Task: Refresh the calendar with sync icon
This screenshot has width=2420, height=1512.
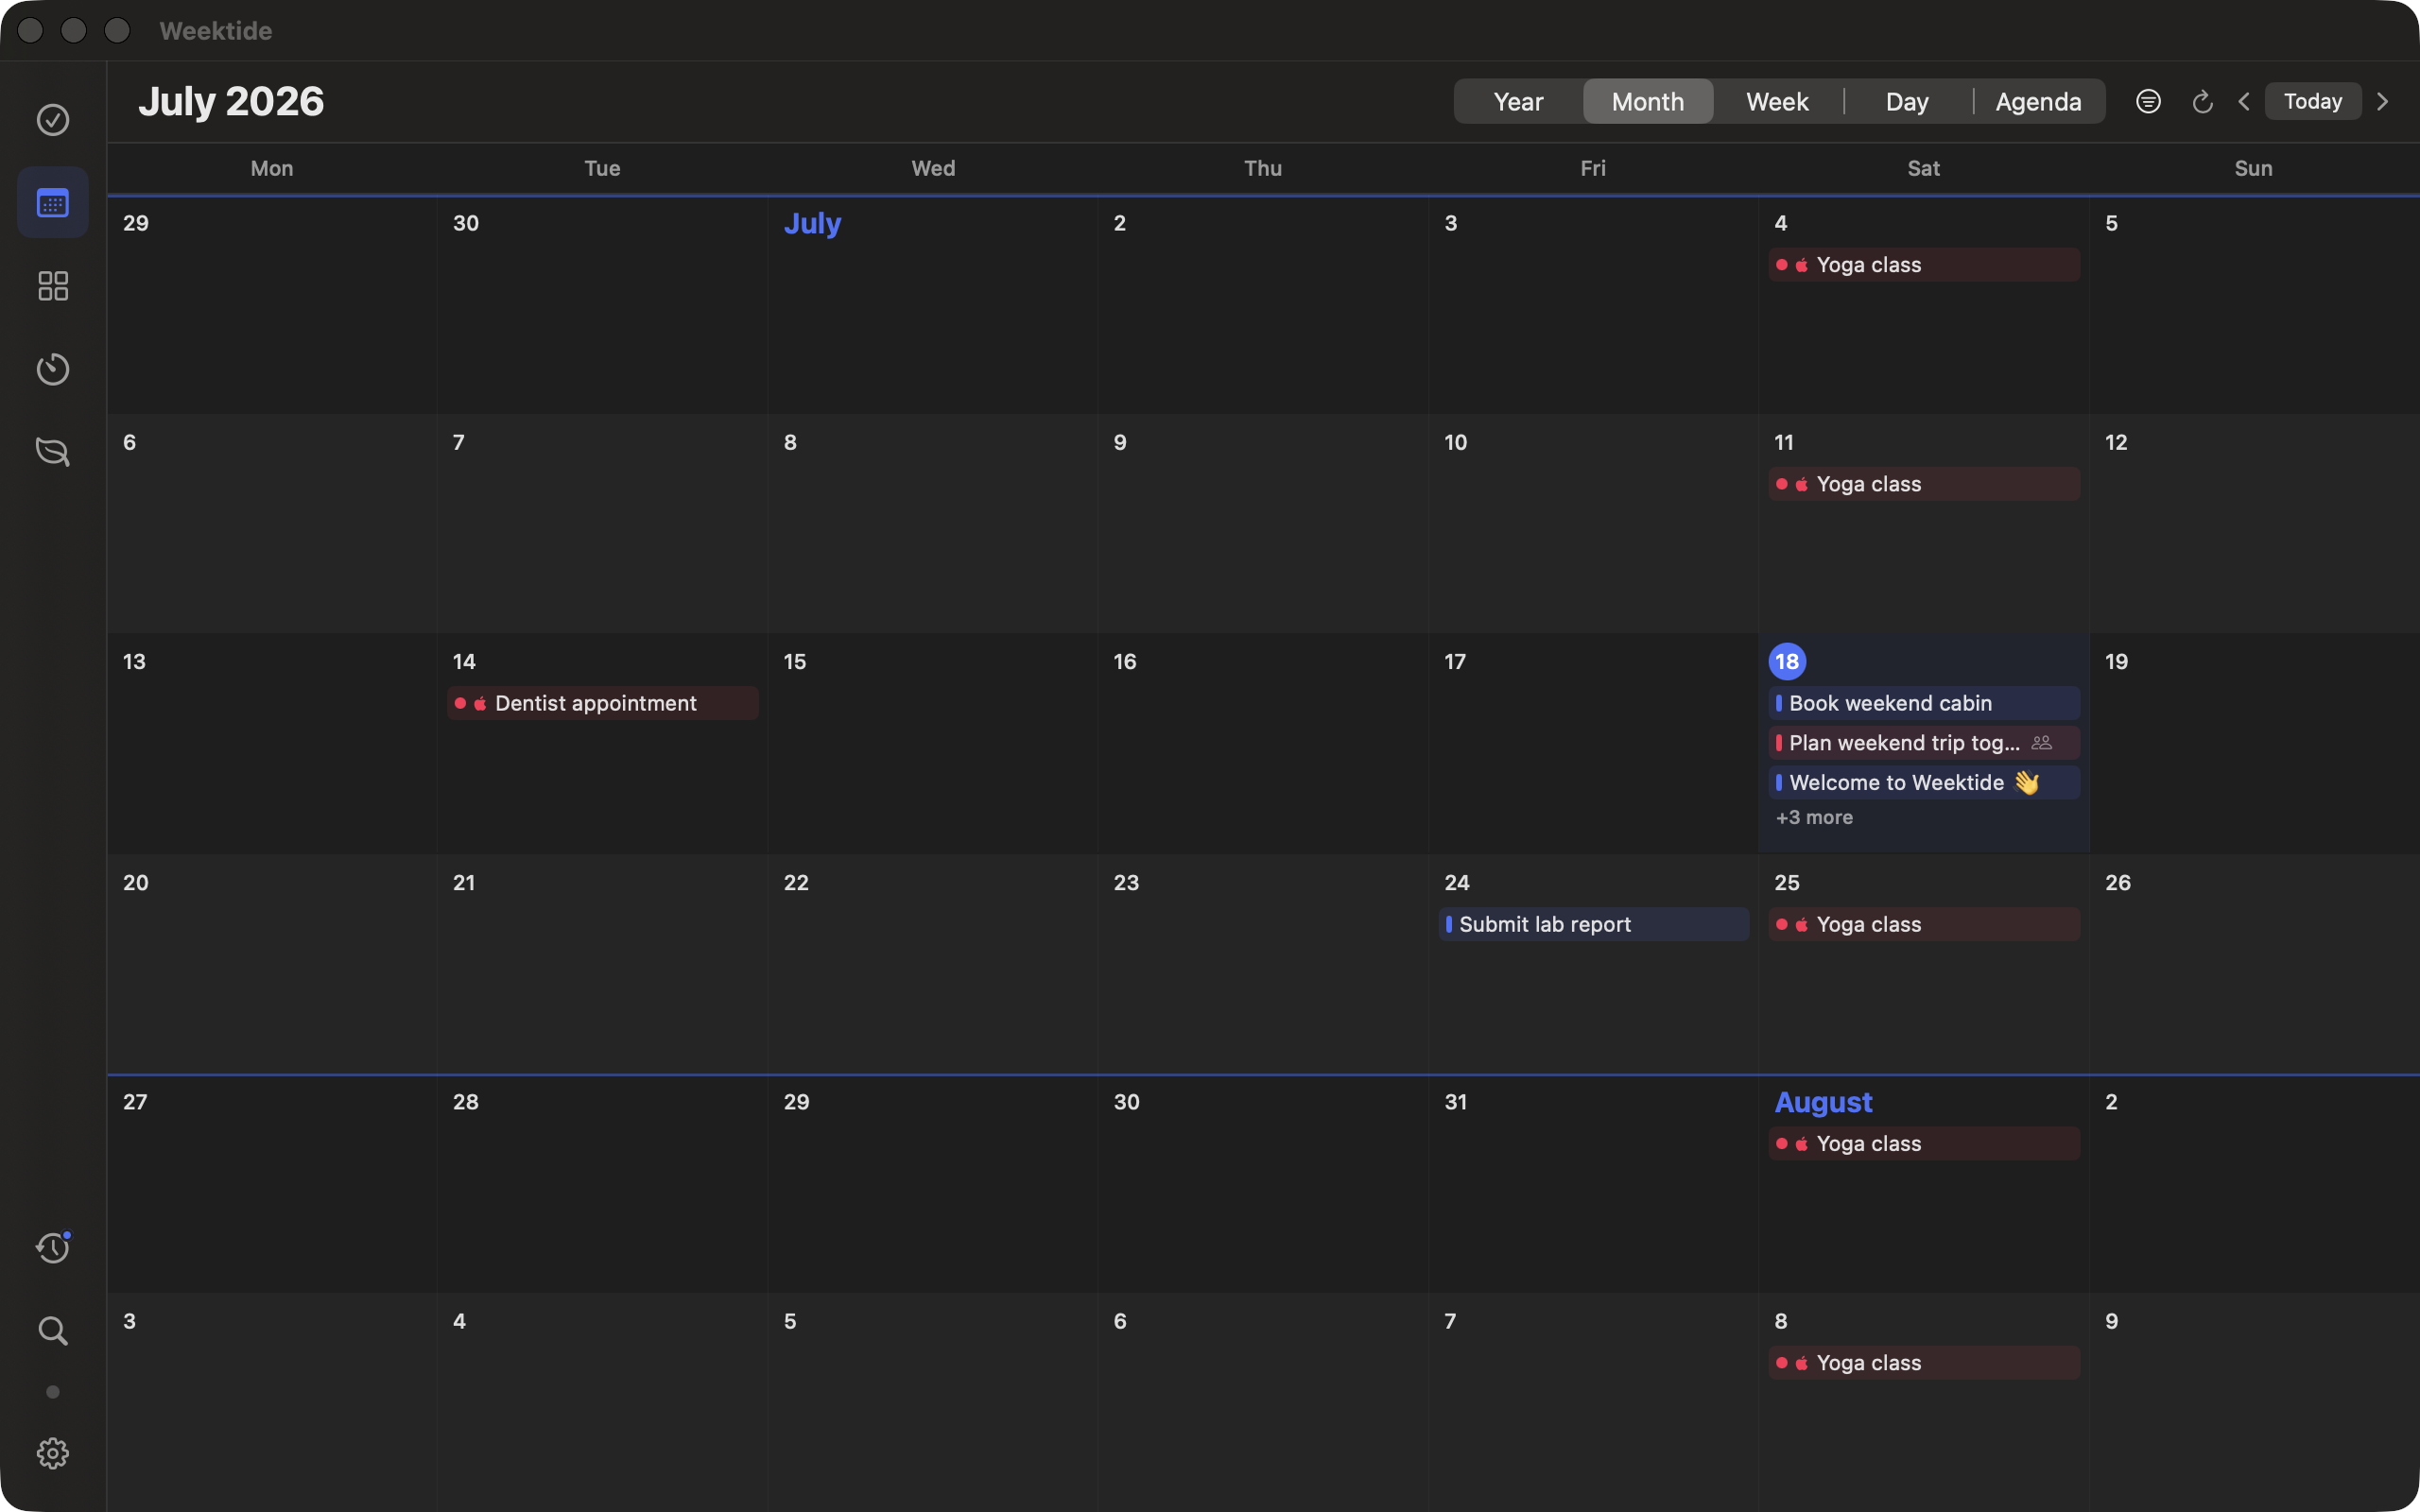Action: [2202, 101]
